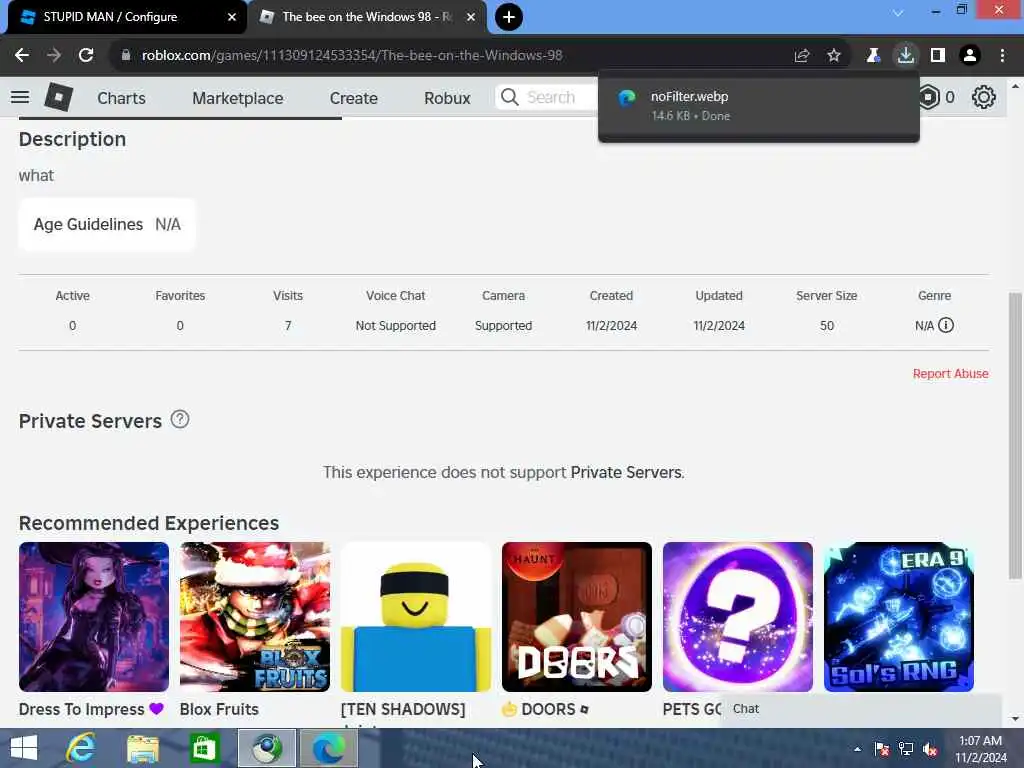Open a new browser tab
The image size is (1024, 768).
(x=509, y=17)
